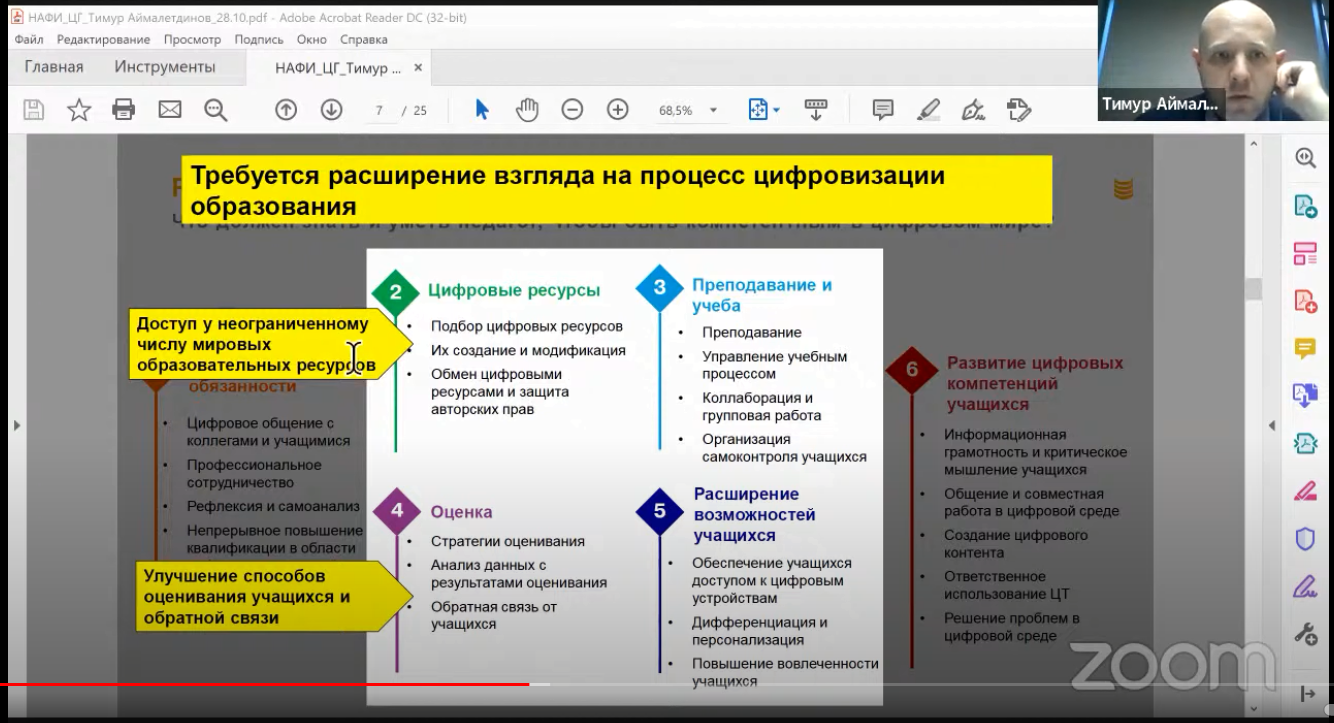Add a comment with speech bubble icon

point(882,110)
